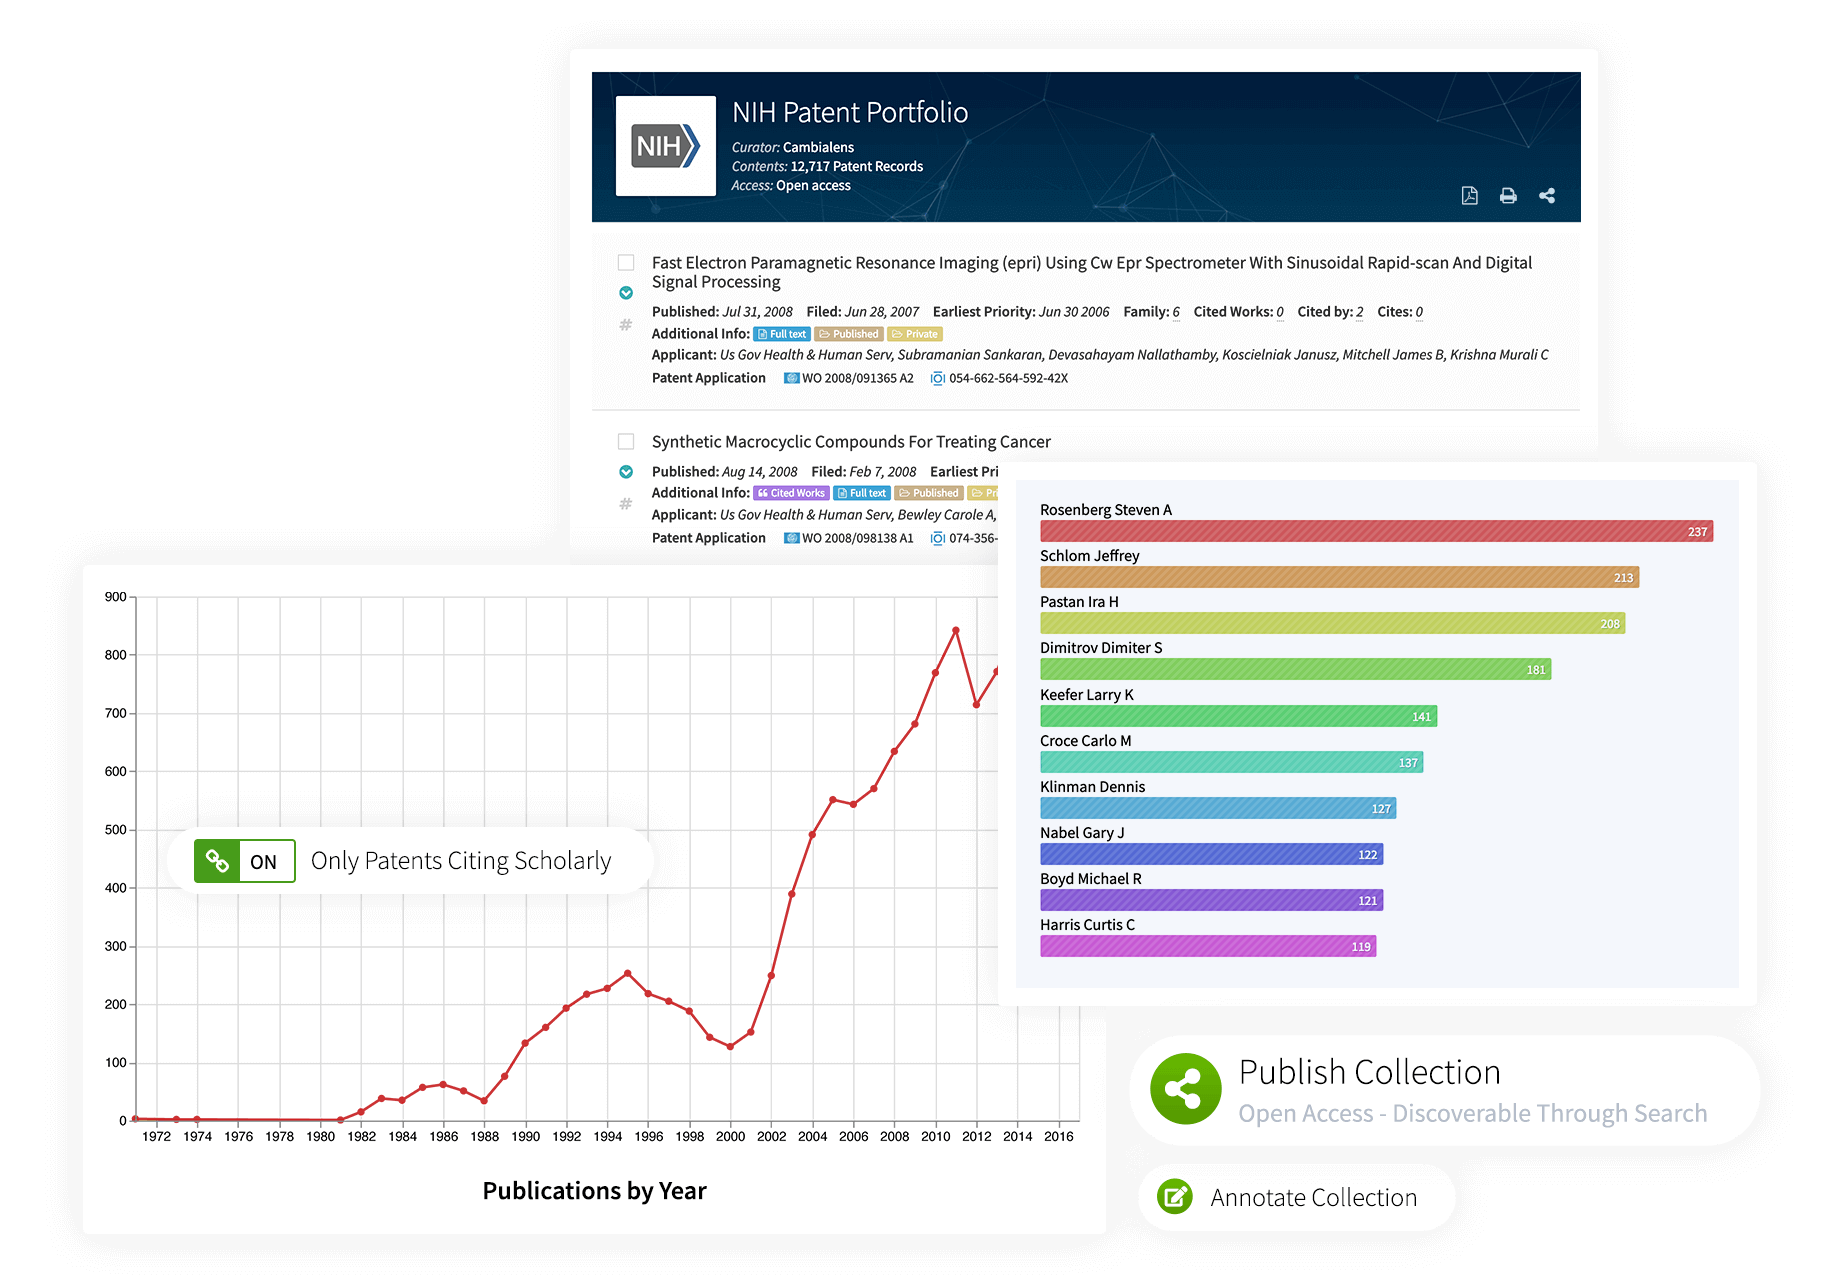Check the box for the Fast Electron Paramagnetic patent
The image size is (1840, 1285).
(626, 263)
